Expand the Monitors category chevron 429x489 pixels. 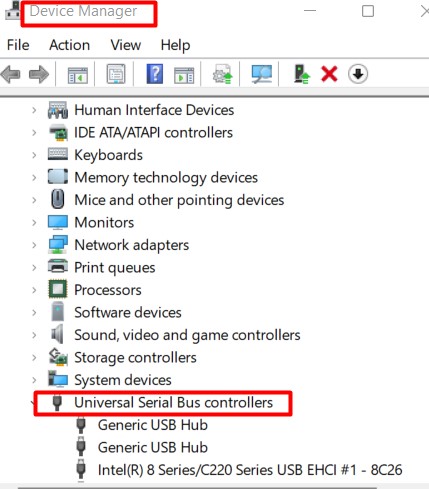(34, 223)
